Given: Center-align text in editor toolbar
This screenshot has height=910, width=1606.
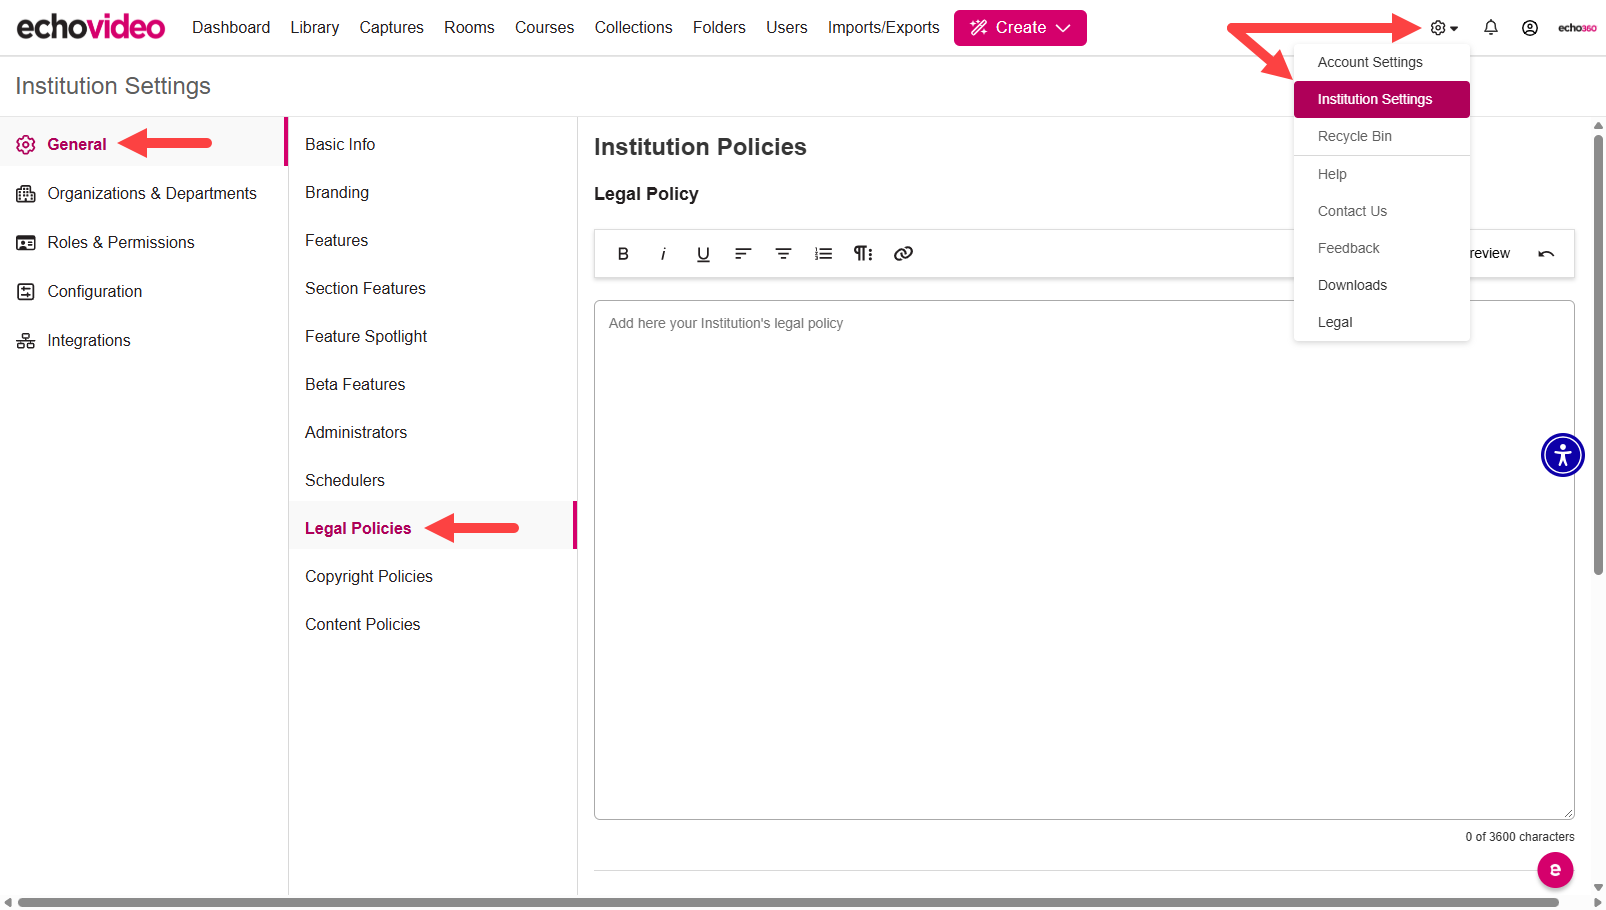Looking at the screenshot, I should coord(783,254).
